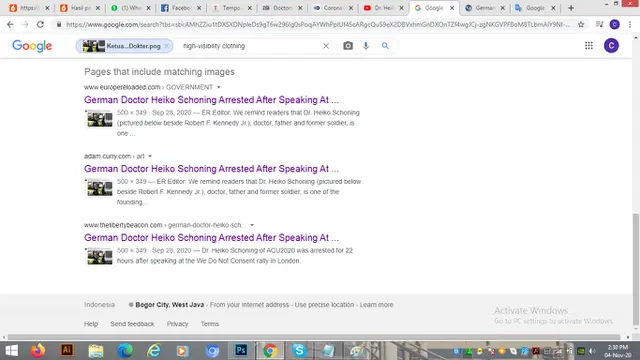This screenshot has width=640, height=360.
Task: Expand options for europereloaded.com result
Action: coord(219,87)
